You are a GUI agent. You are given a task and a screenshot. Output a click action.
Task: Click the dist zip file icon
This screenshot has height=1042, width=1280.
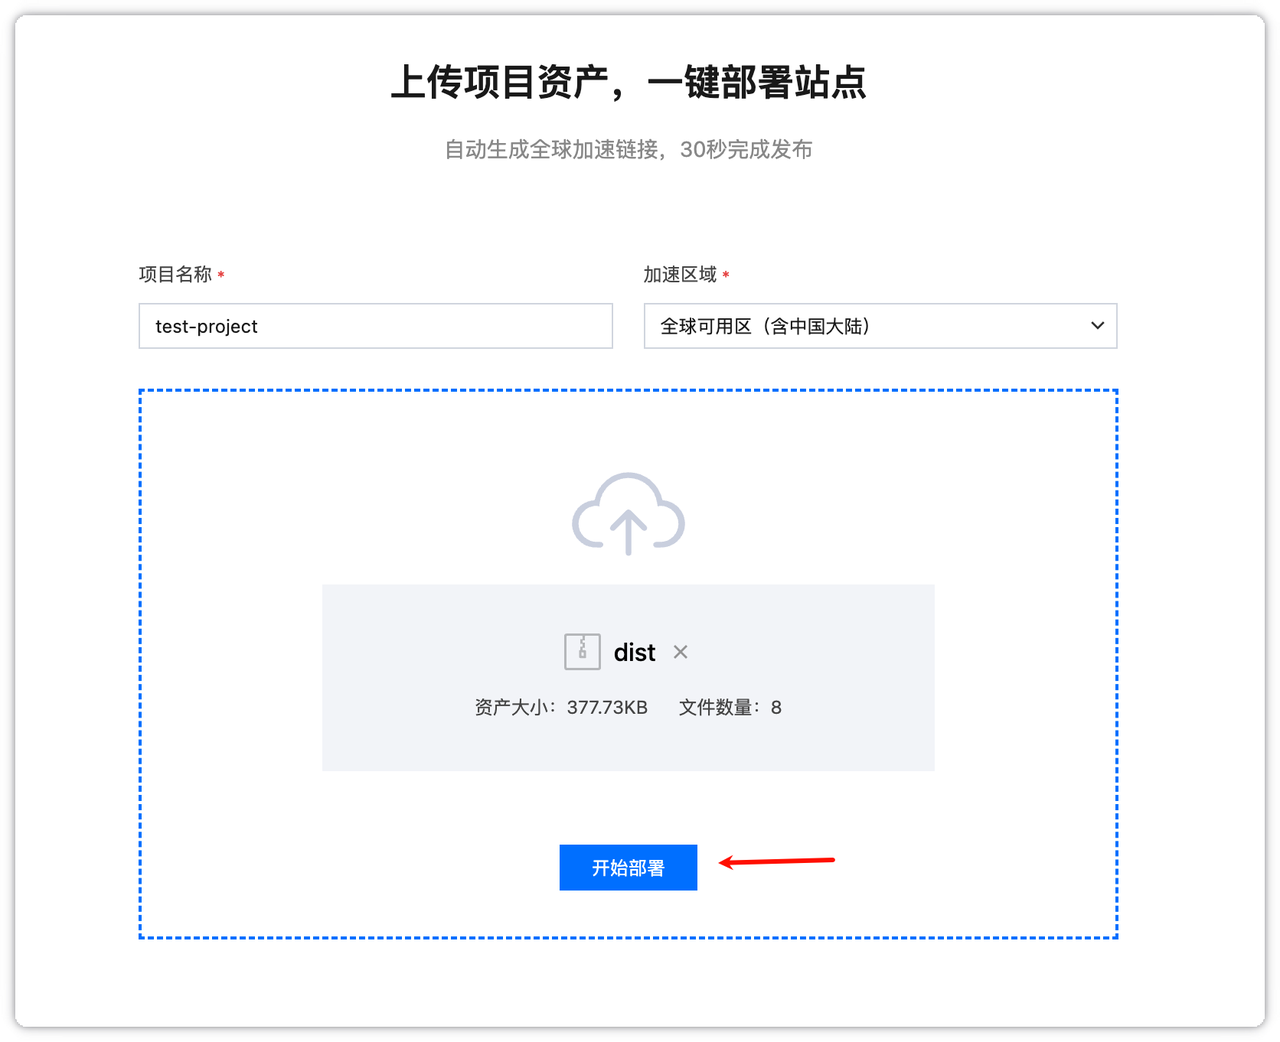coord(582,652)
